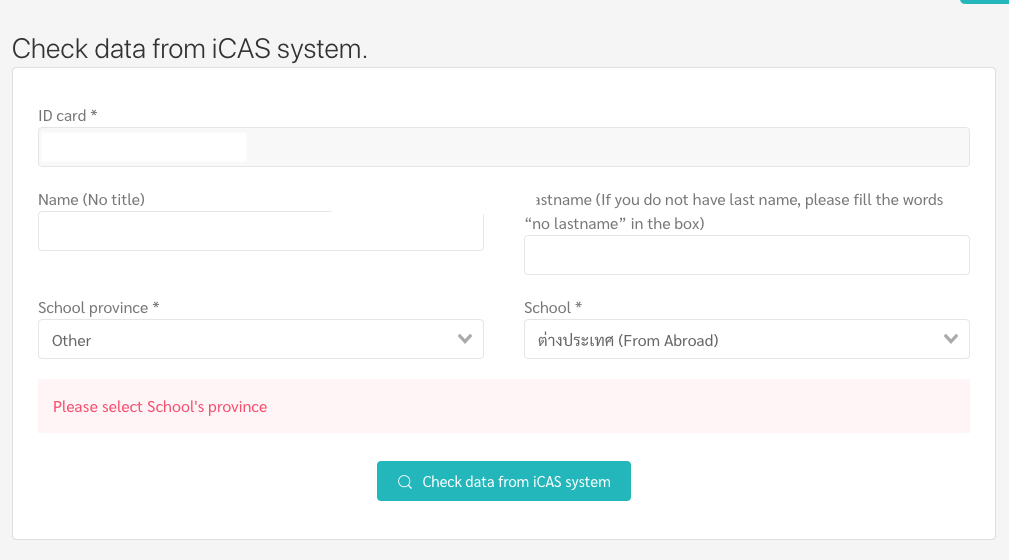Click the asterisk next to School province
The image size is (1009, 560).
156,306
